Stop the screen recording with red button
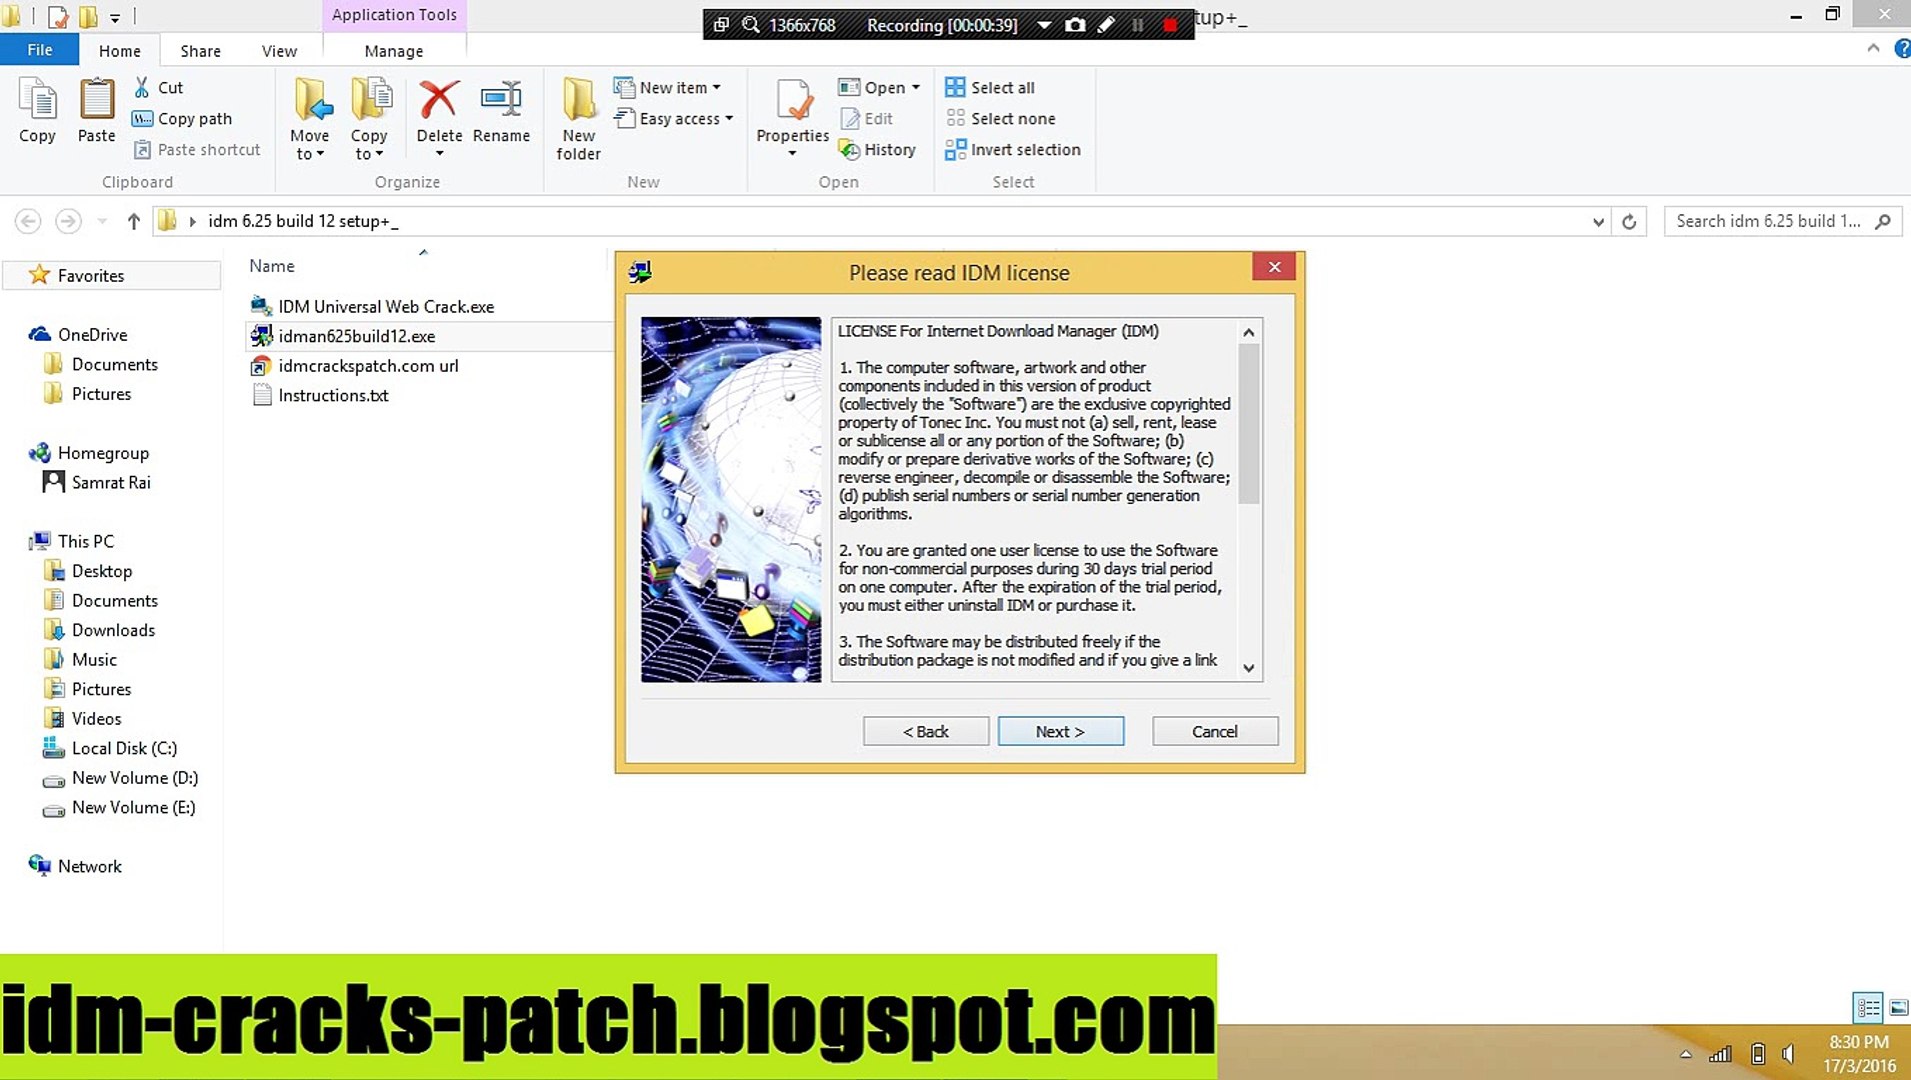This screenshot has height=1080, width=1911. coord(1170,25)
